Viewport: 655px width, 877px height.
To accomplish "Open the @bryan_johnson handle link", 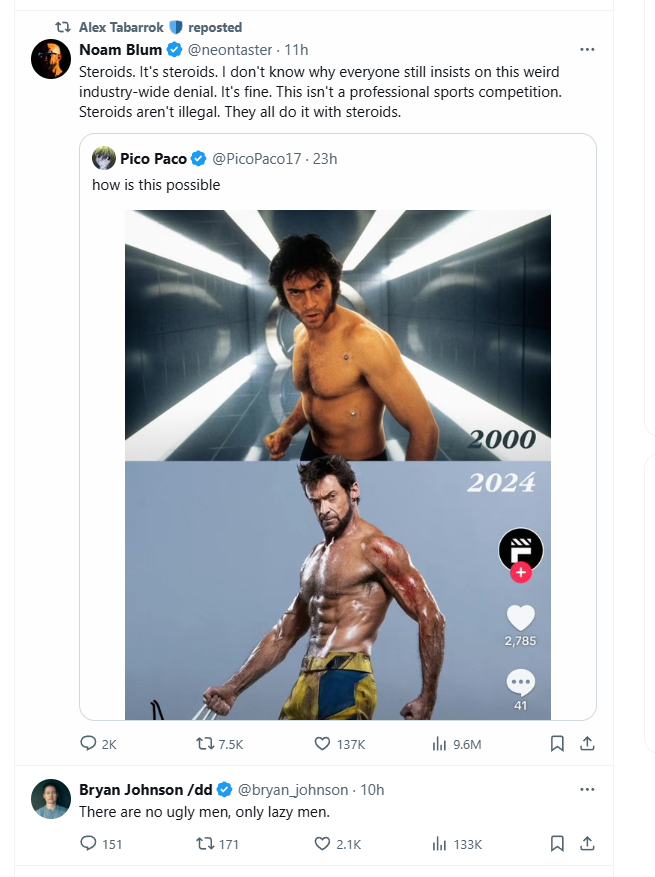I will pyautogui.click(x=293, y=790).
